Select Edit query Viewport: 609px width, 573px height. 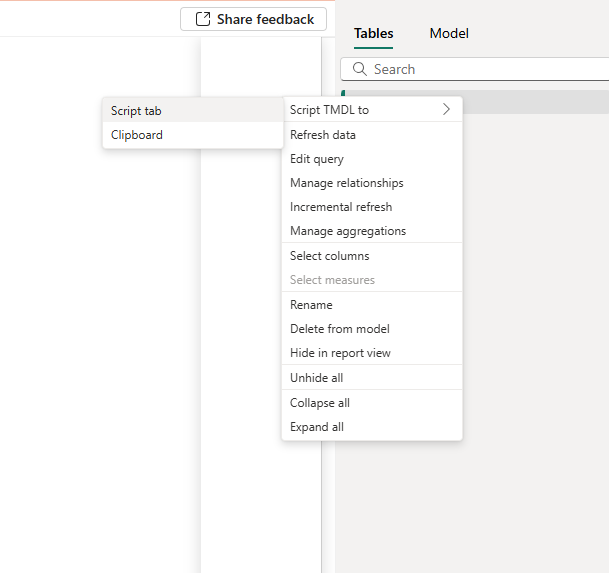pos(372,159)
